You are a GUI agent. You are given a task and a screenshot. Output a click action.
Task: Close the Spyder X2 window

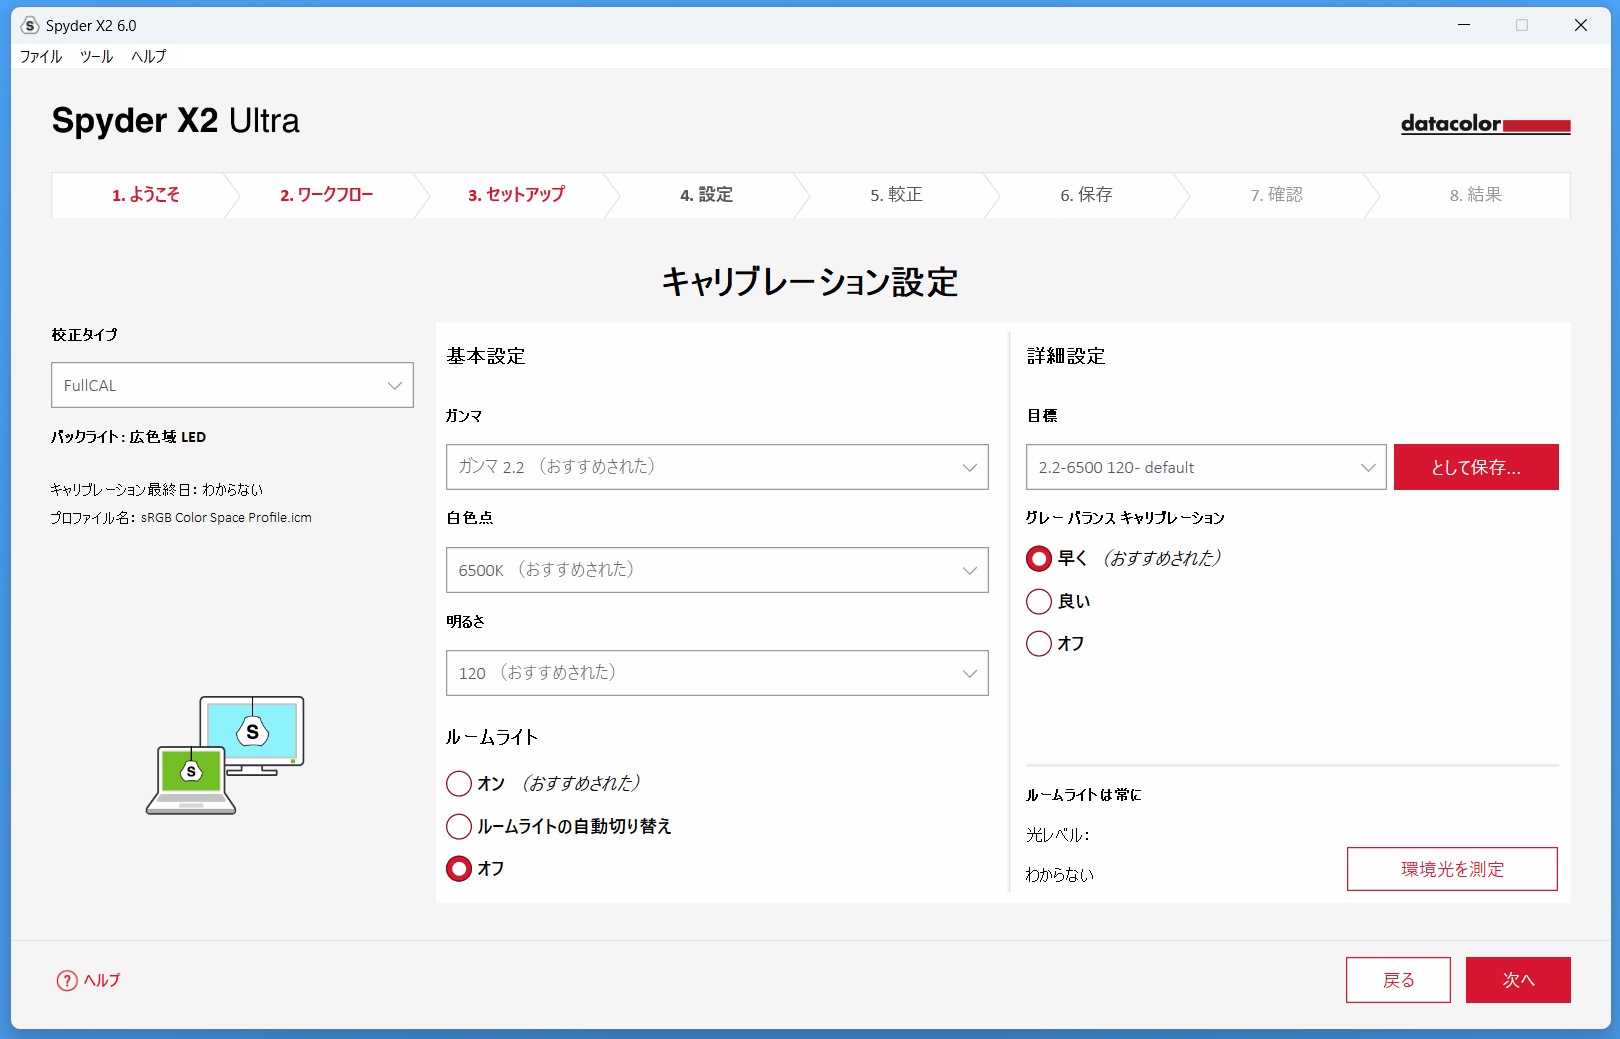[x=1581, y=25]
